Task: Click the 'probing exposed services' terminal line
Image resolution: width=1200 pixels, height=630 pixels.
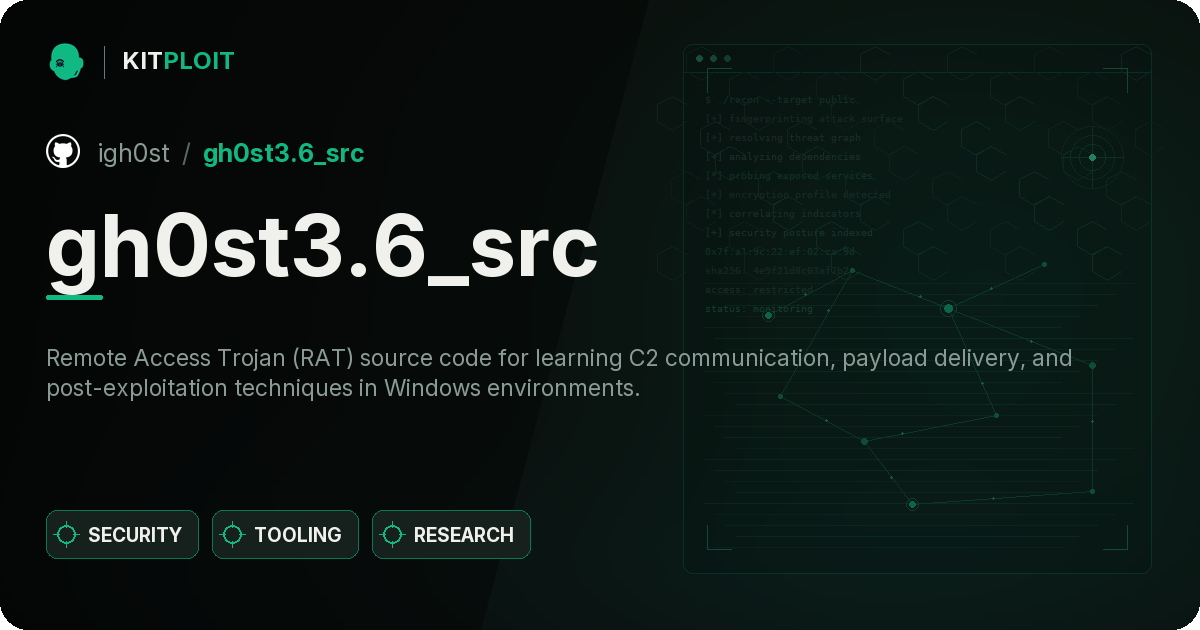Action: point(789,176)
